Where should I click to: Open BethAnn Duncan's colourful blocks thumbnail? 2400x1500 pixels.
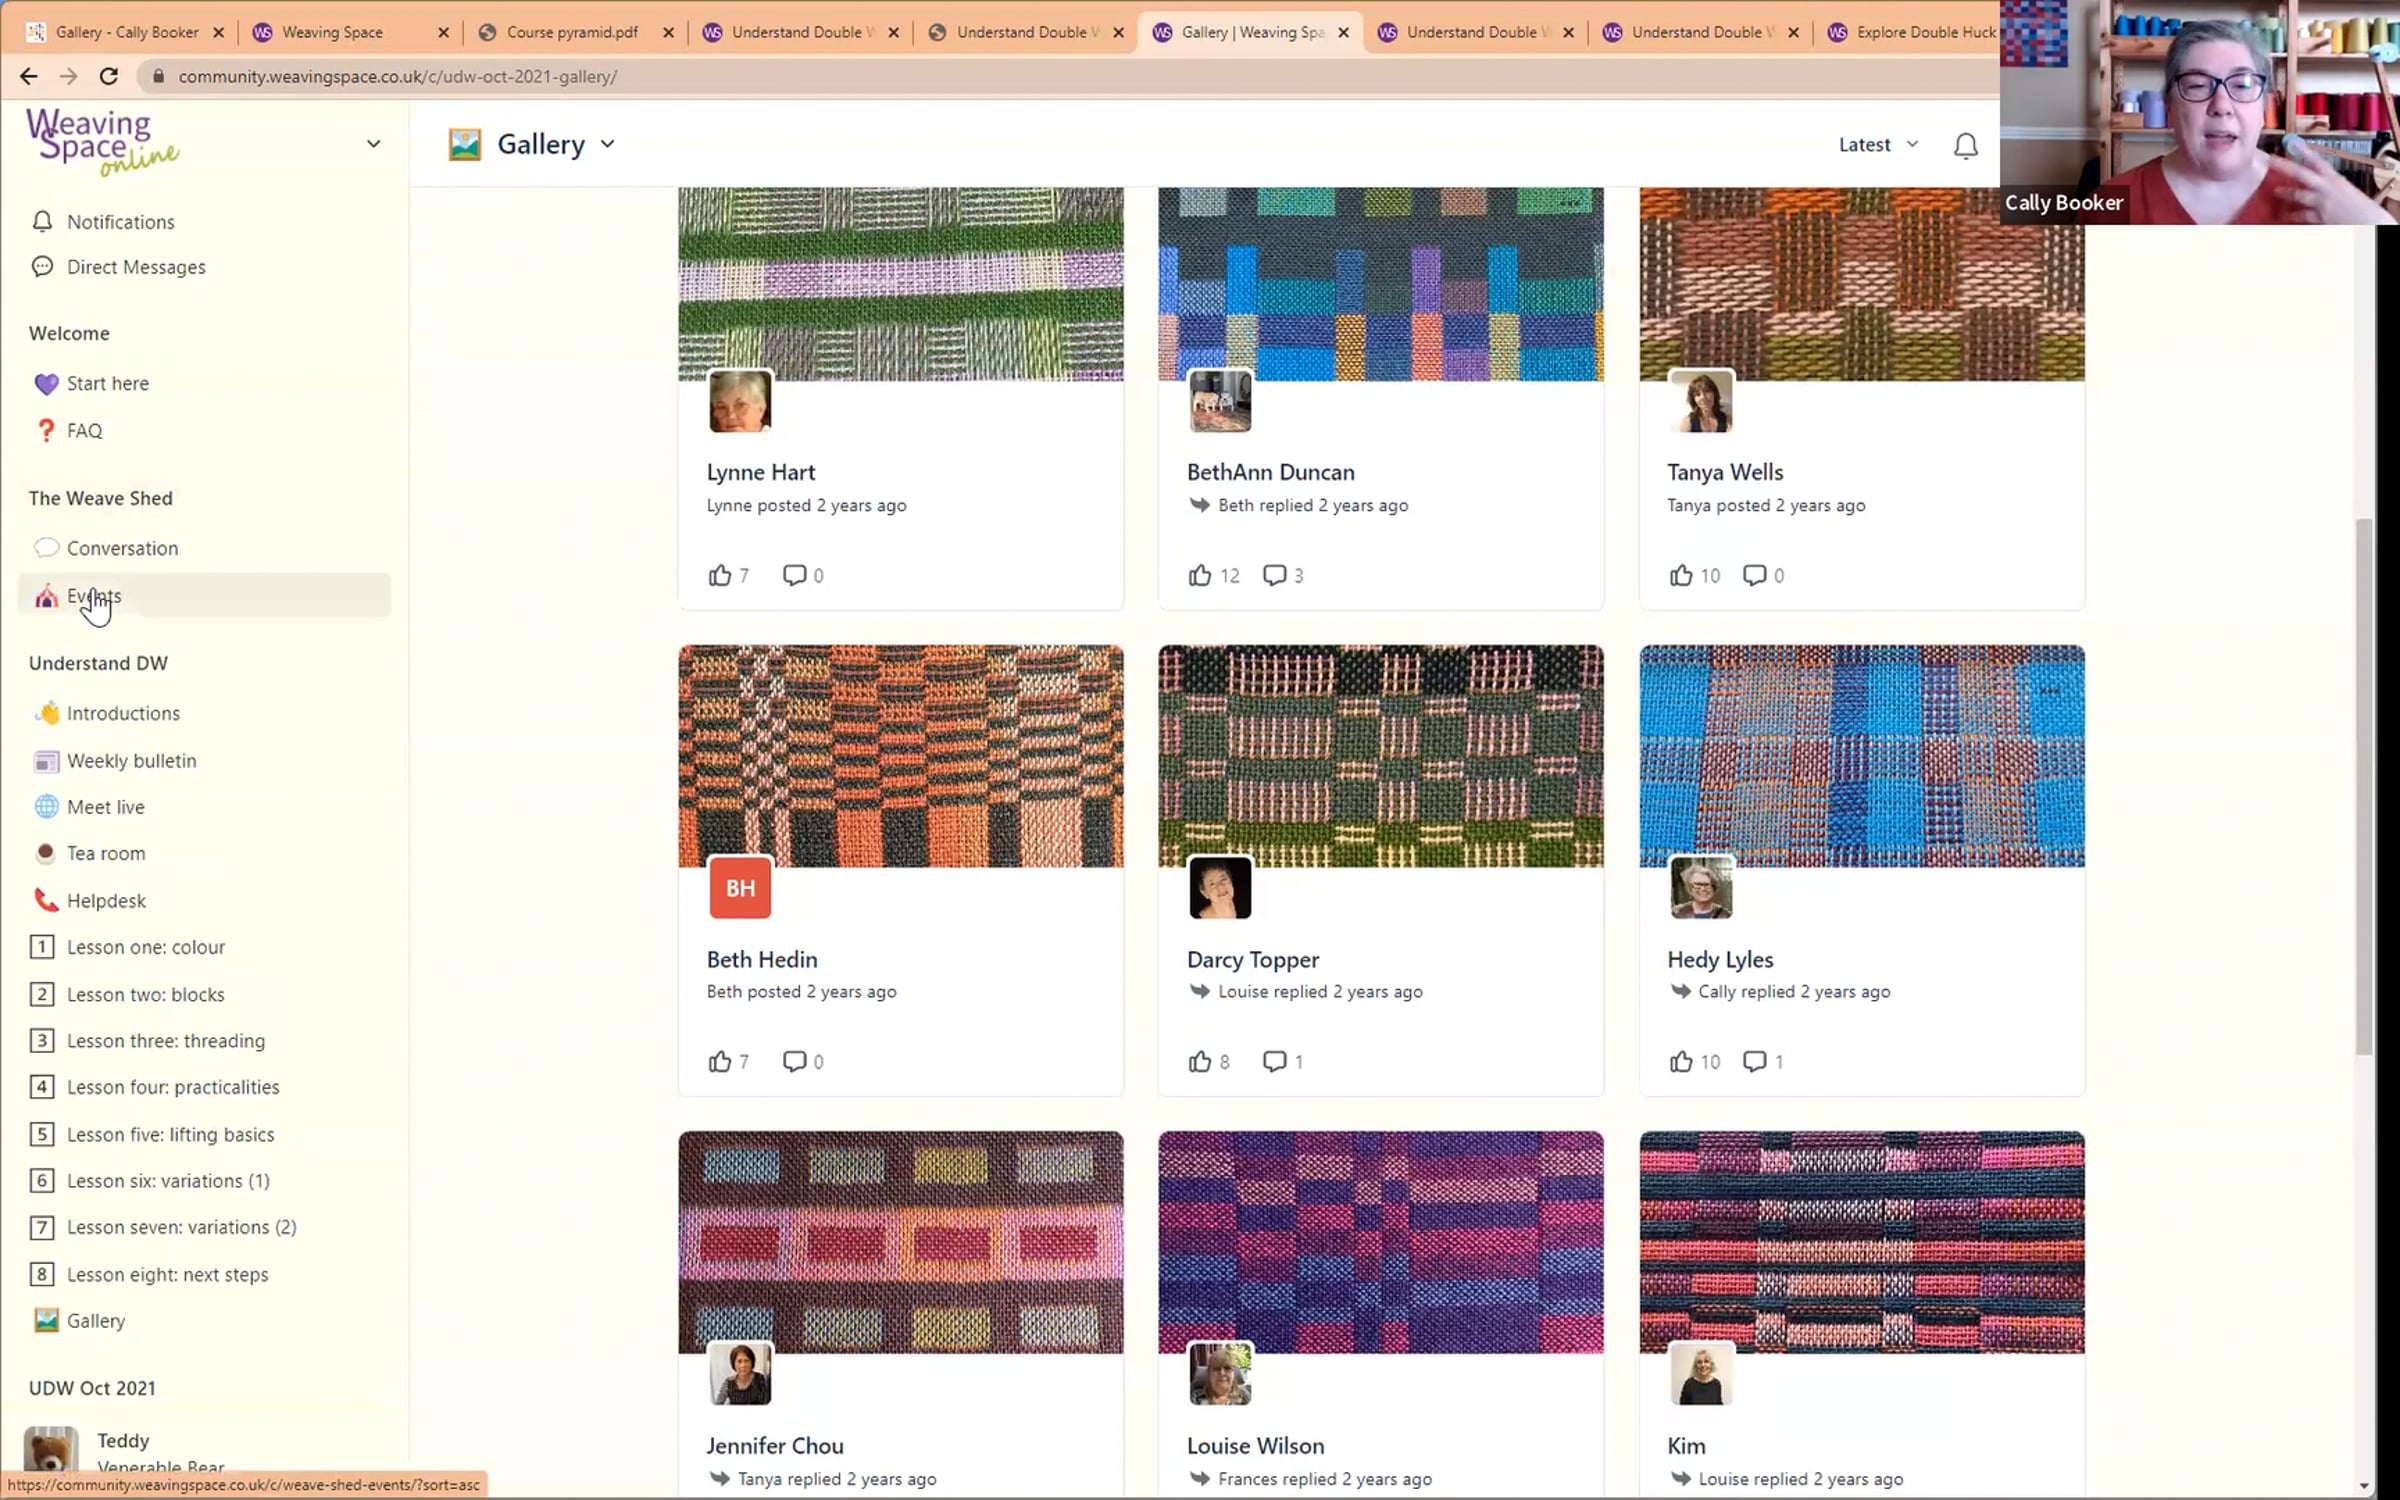1381,284
